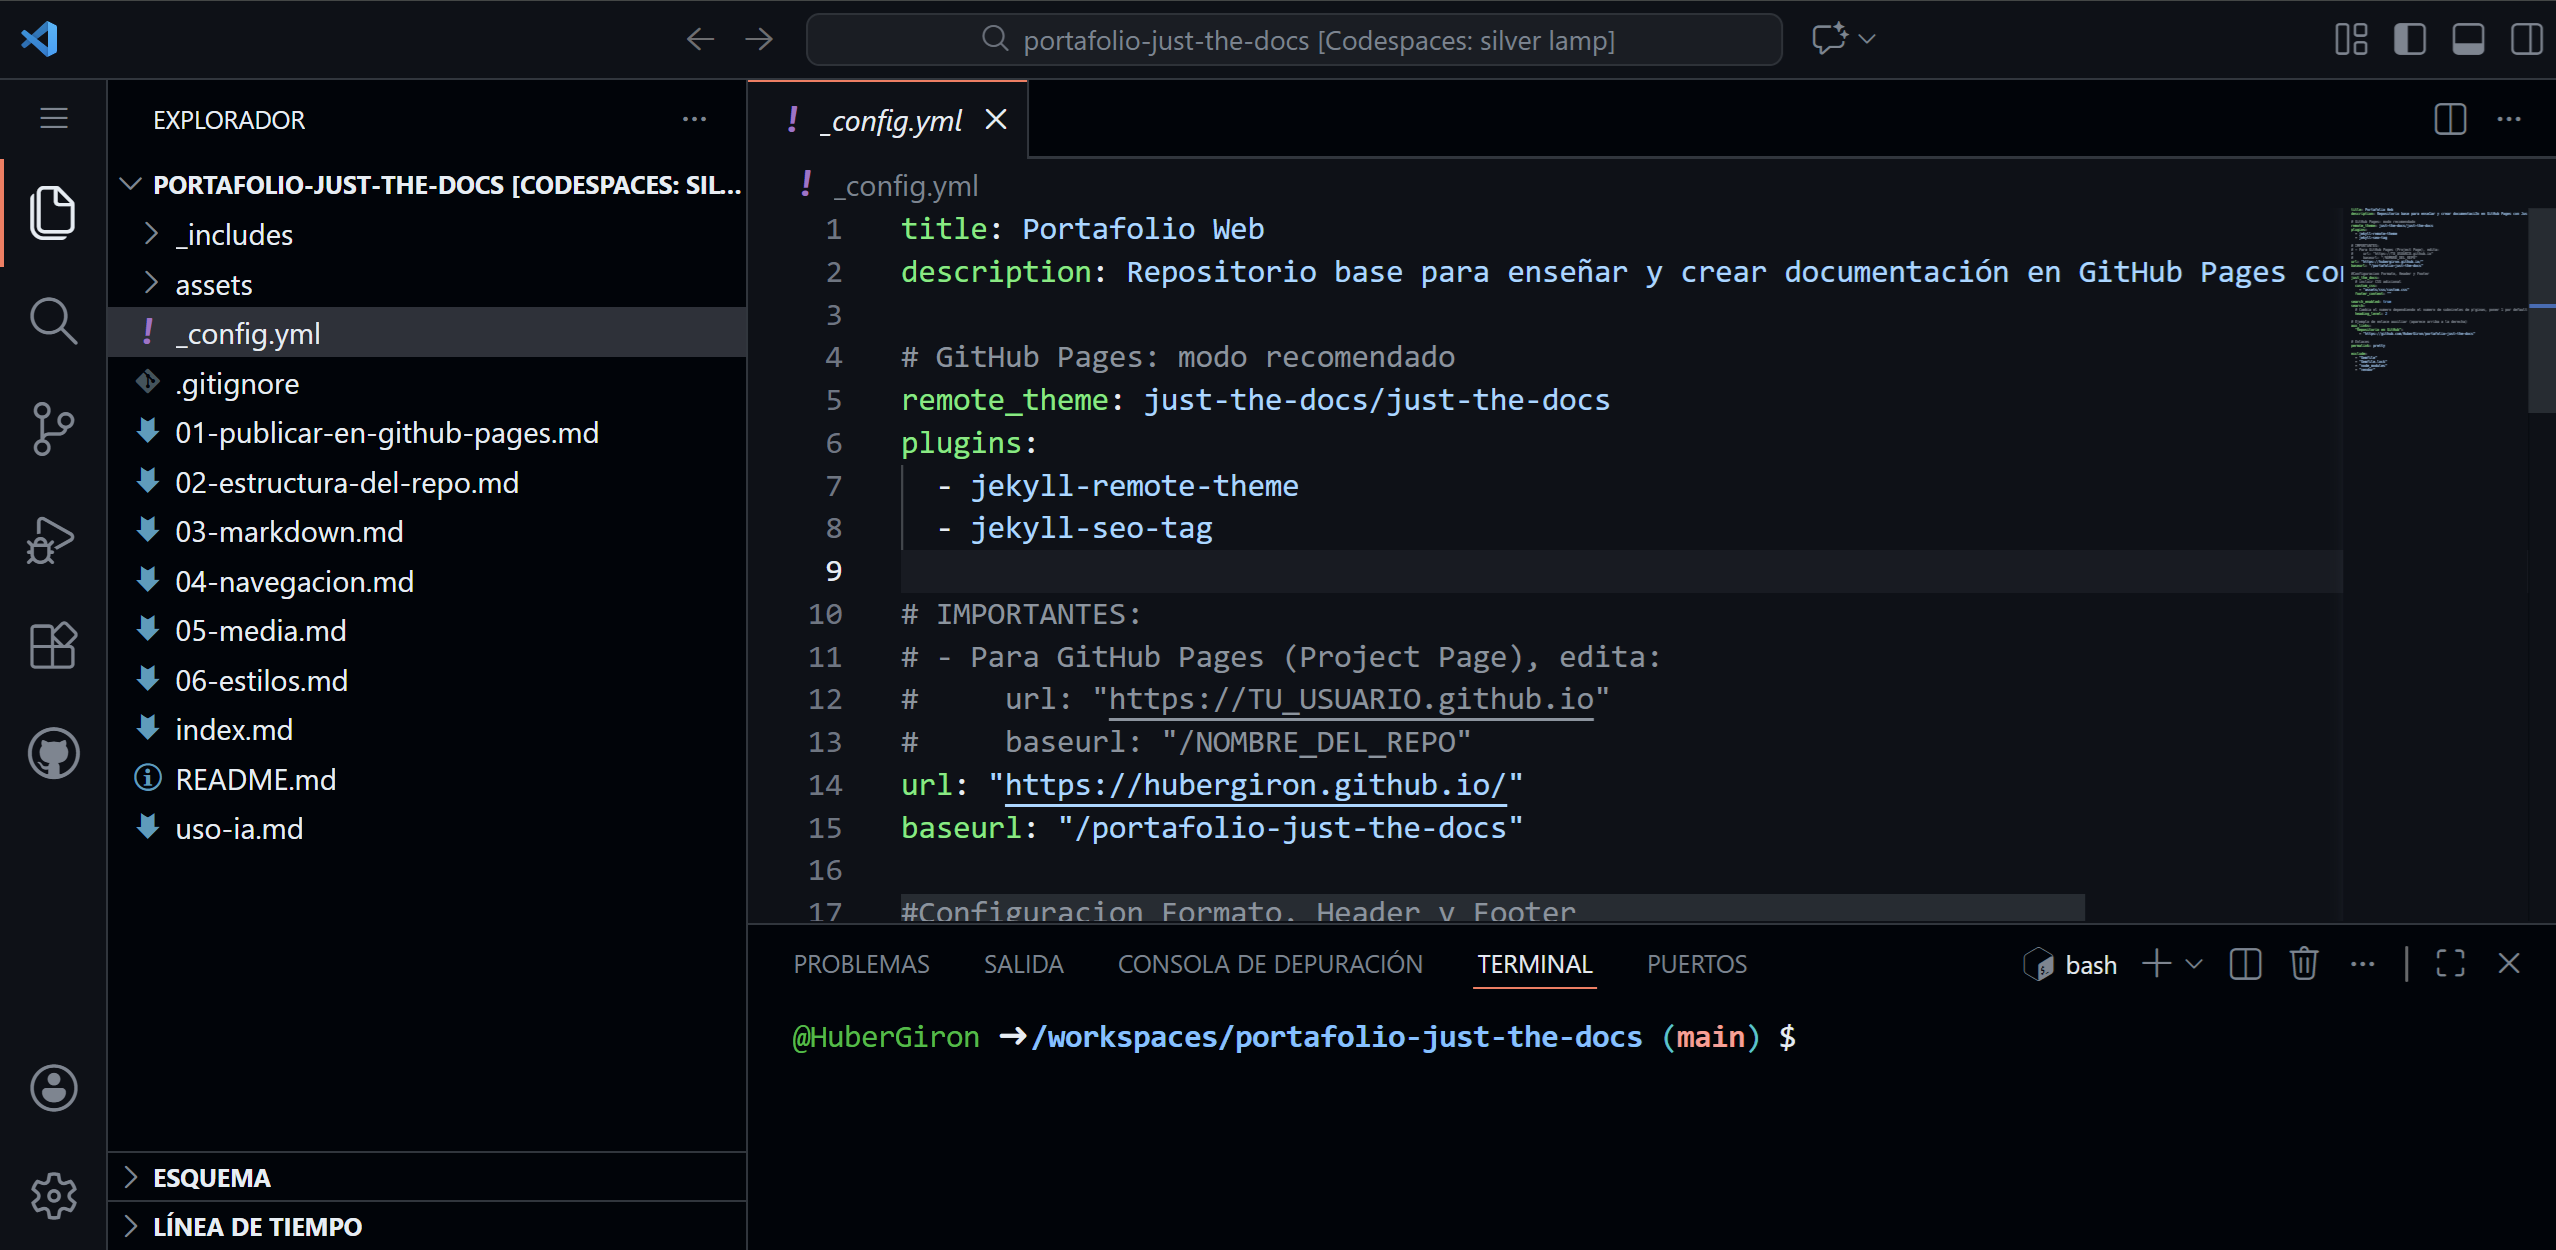Image resolution: width=2556 pixels, height=1250 pixels.
Task: Switch to the PROBLEMAS tab
Action: coord(861,963)
